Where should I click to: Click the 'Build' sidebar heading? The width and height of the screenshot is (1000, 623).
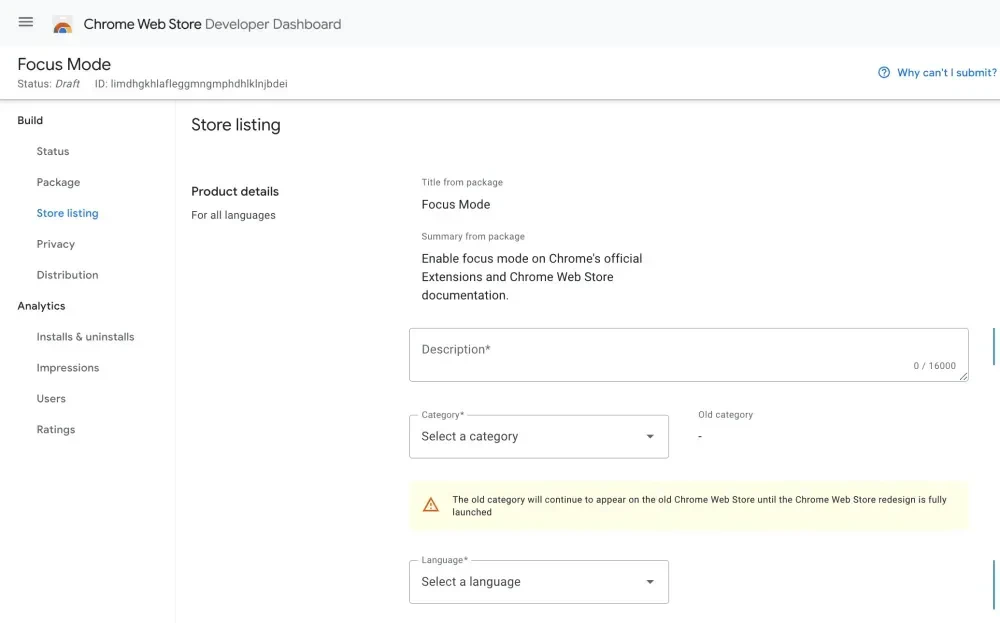coord(30,121)
